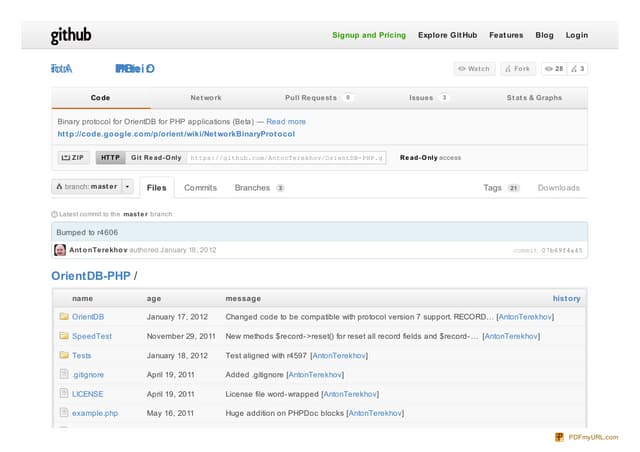Click AntonTerekhov's avatar in commit box
Viewport: 640px width, 452px height.
click(x=60, y=250)
